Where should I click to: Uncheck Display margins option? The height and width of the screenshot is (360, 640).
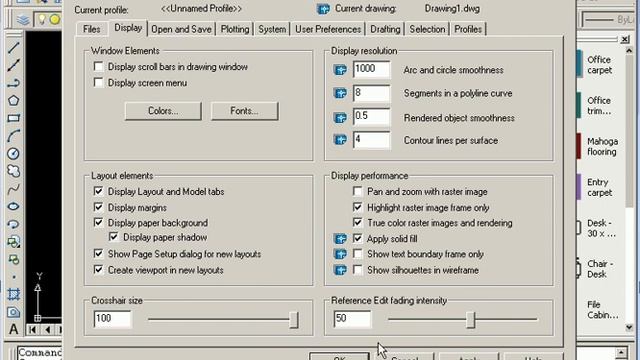click(x=98, y=207)
